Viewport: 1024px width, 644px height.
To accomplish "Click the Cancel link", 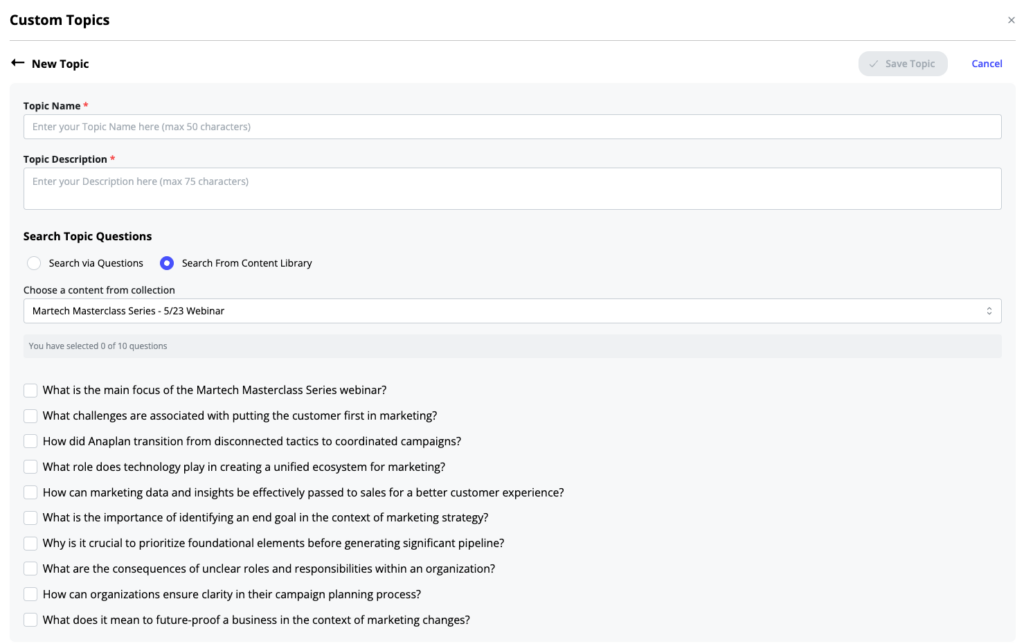I will click(986, 63).
